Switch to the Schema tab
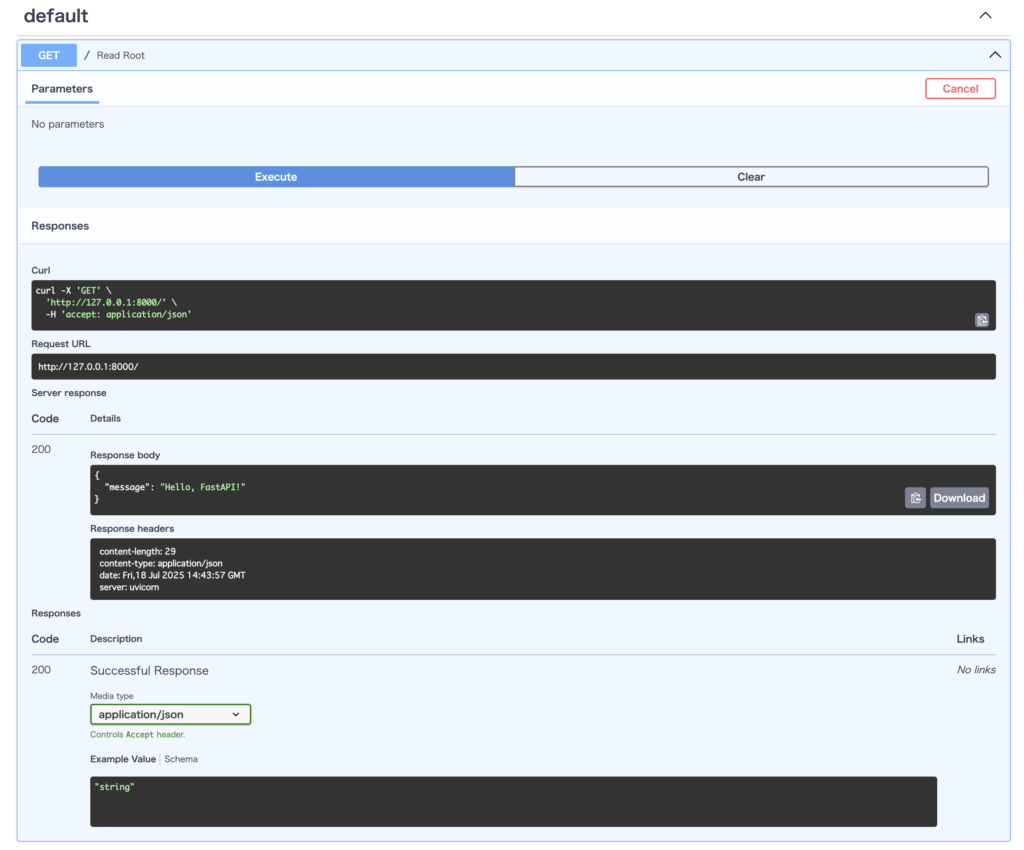Viewport: 1024px width, 850px height. tap(181, 759)
